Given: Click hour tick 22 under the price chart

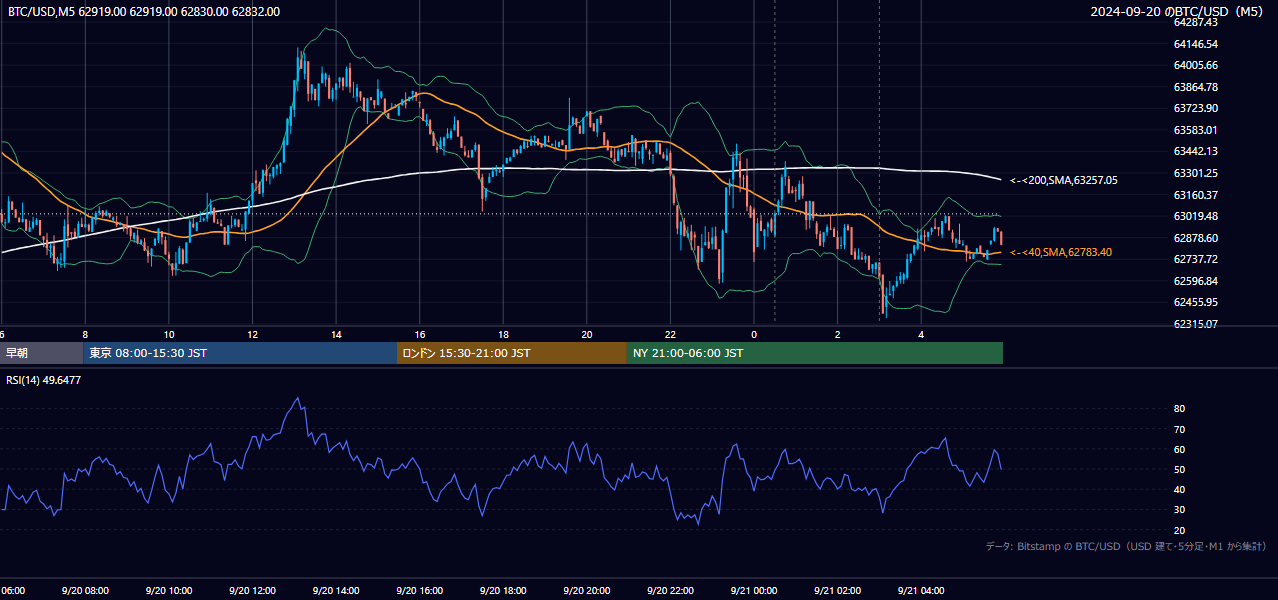Looking at the screenshot, I should click(670, 335).
